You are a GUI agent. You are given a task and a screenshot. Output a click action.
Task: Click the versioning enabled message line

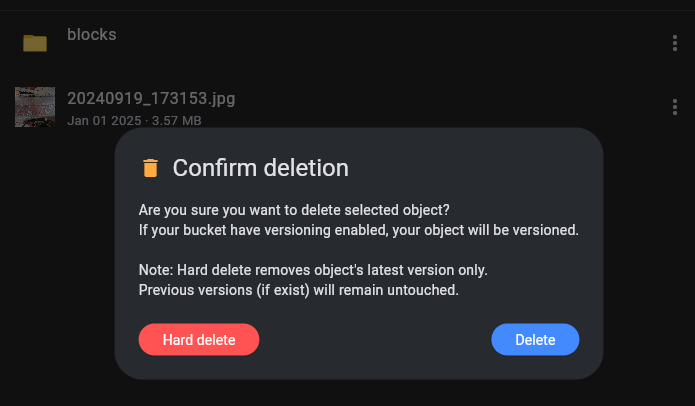pyautogui.click(x=359, y=230)
